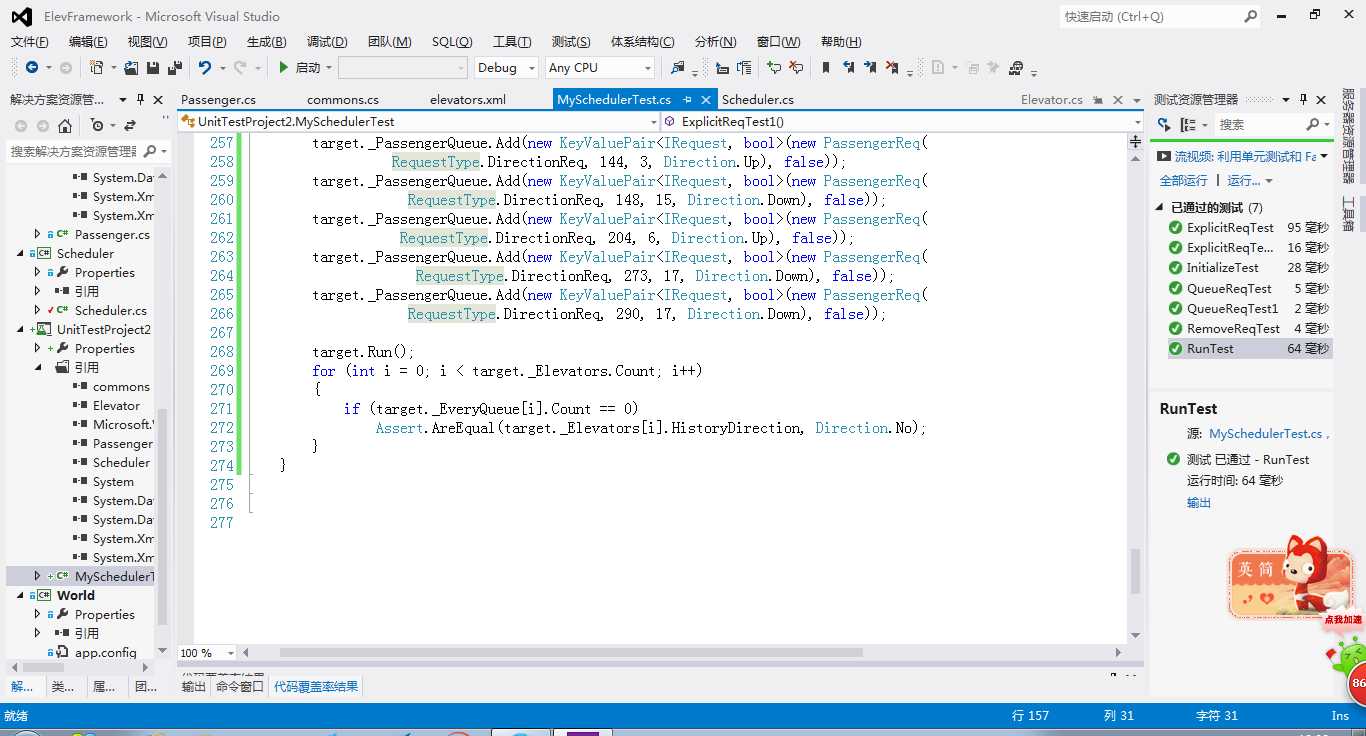Pin the MySchedulerTest.cs tab
Image resolution: width=1366 pixels, height=736 pixels.
point(687,100)
